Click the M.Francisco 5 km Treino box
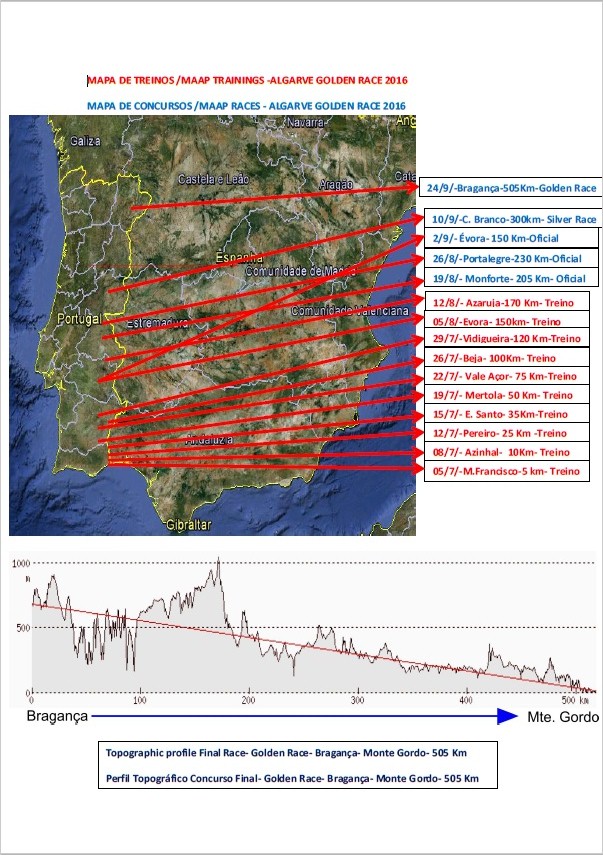 tap(507, 471)
